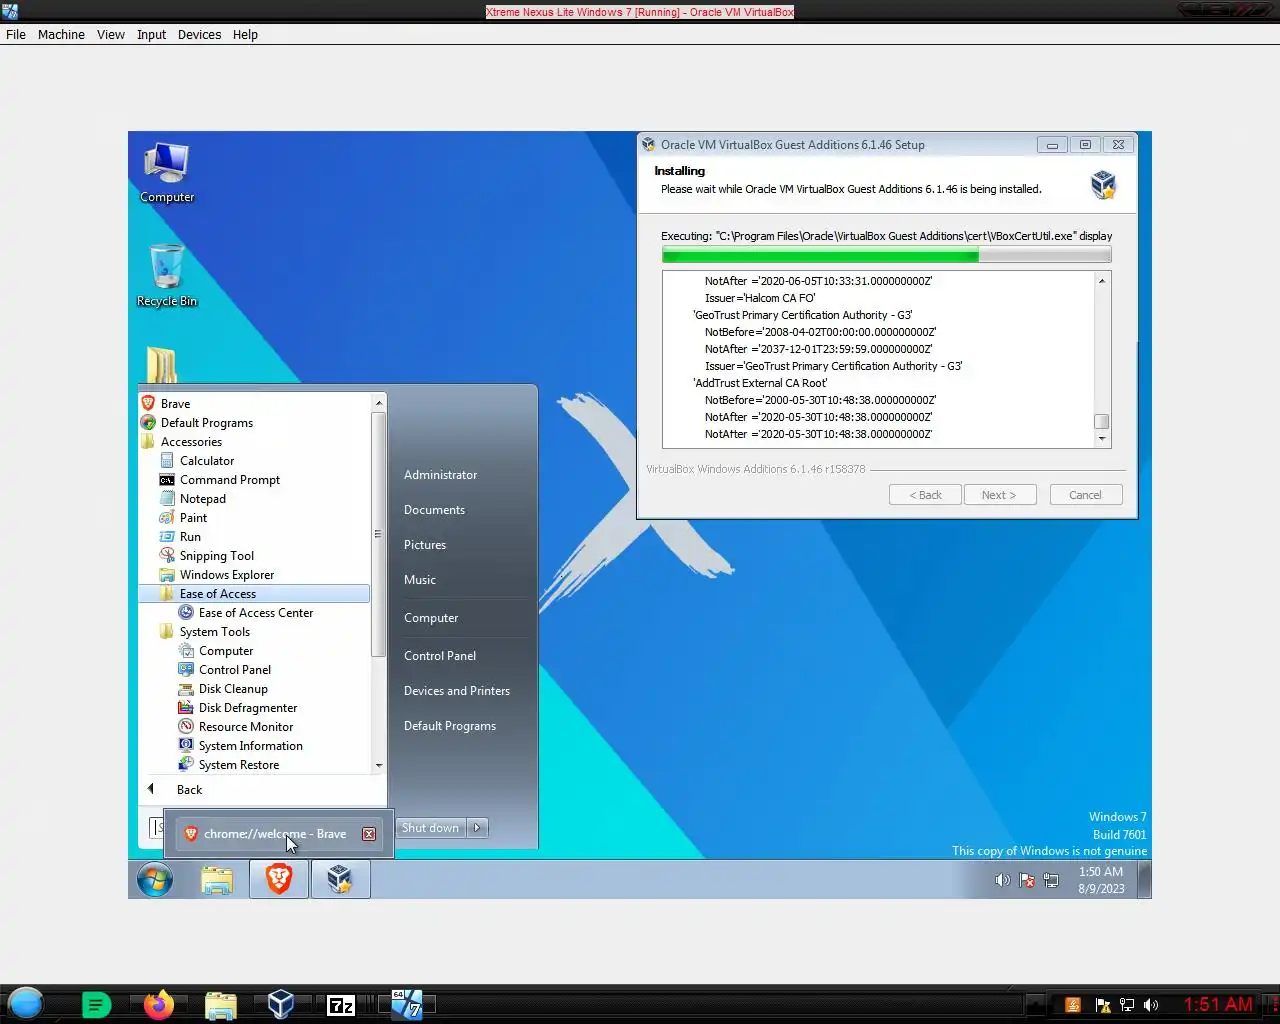Click the installation progress bar

[886, 256]
